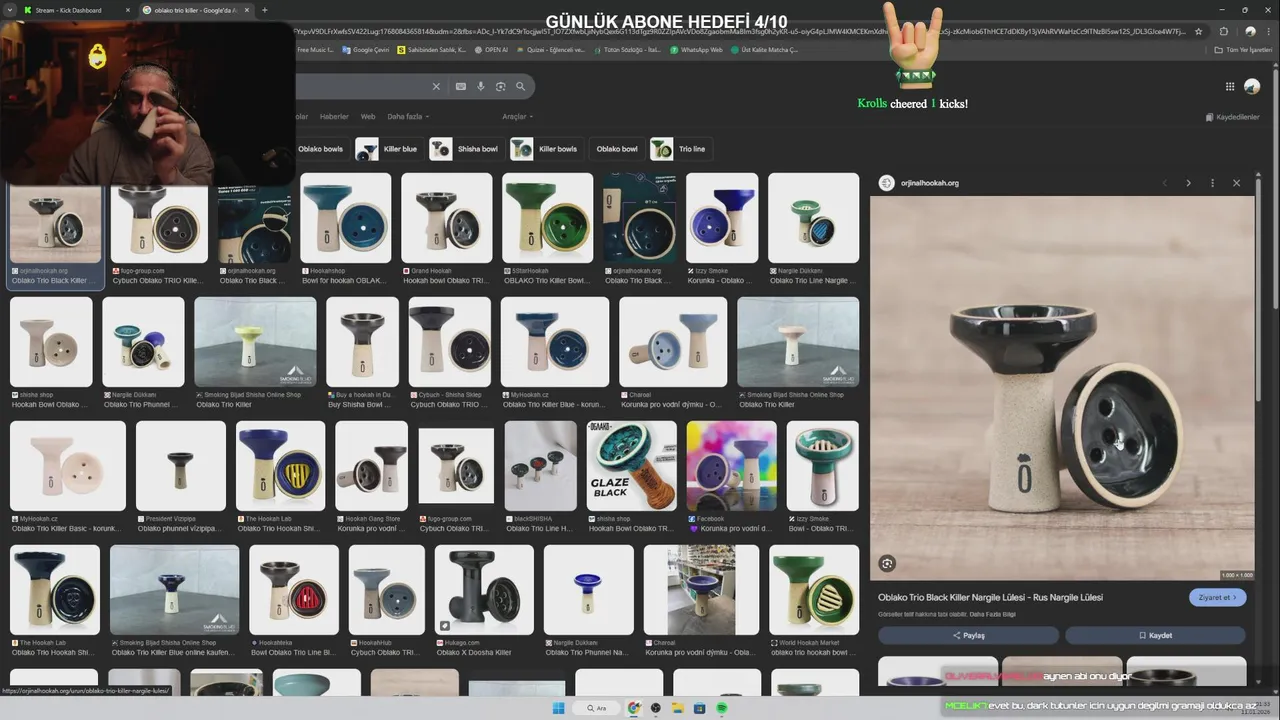Submit search with magnifier icon

pos(521,87)
